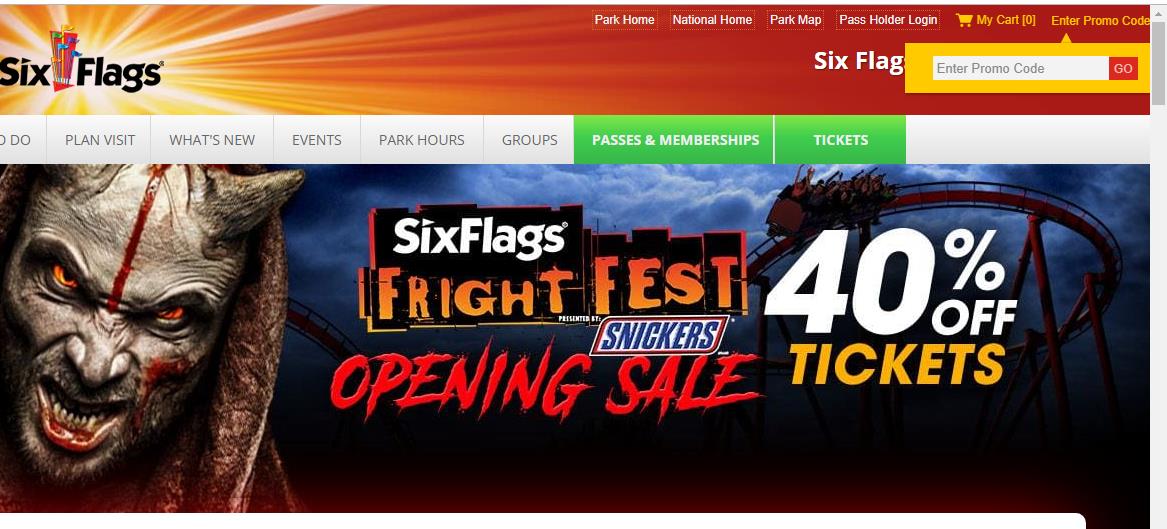The image size is (1167, 529).
Task: Go to National Home
Action: pos(712,20)
